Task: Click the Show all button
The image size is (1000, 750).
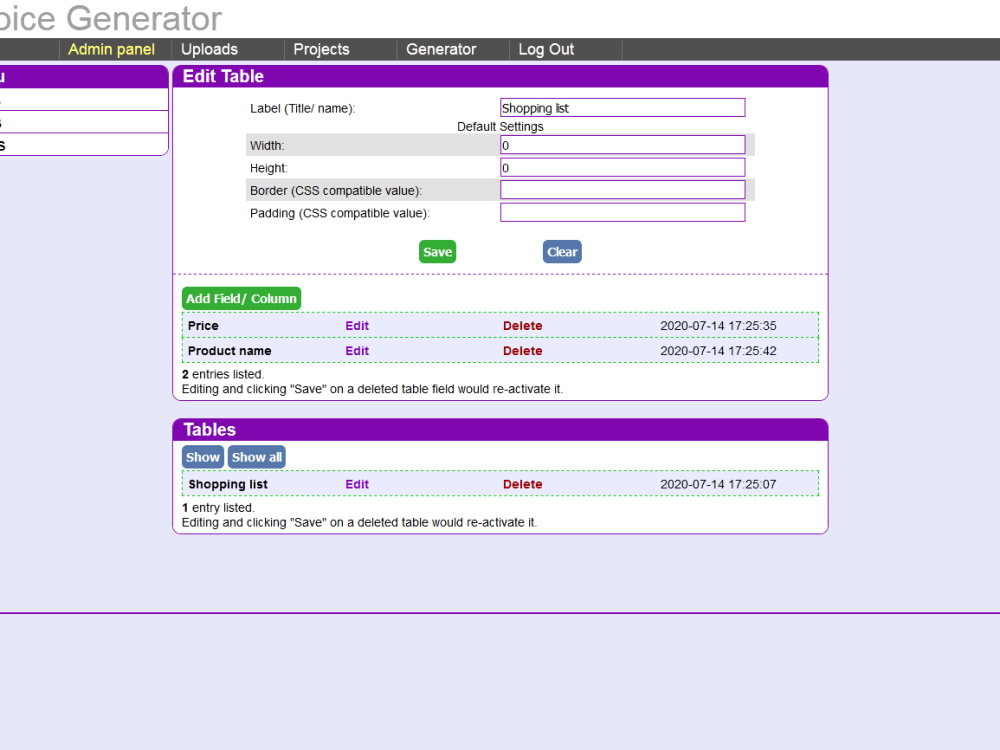Action: click(256, 457)
